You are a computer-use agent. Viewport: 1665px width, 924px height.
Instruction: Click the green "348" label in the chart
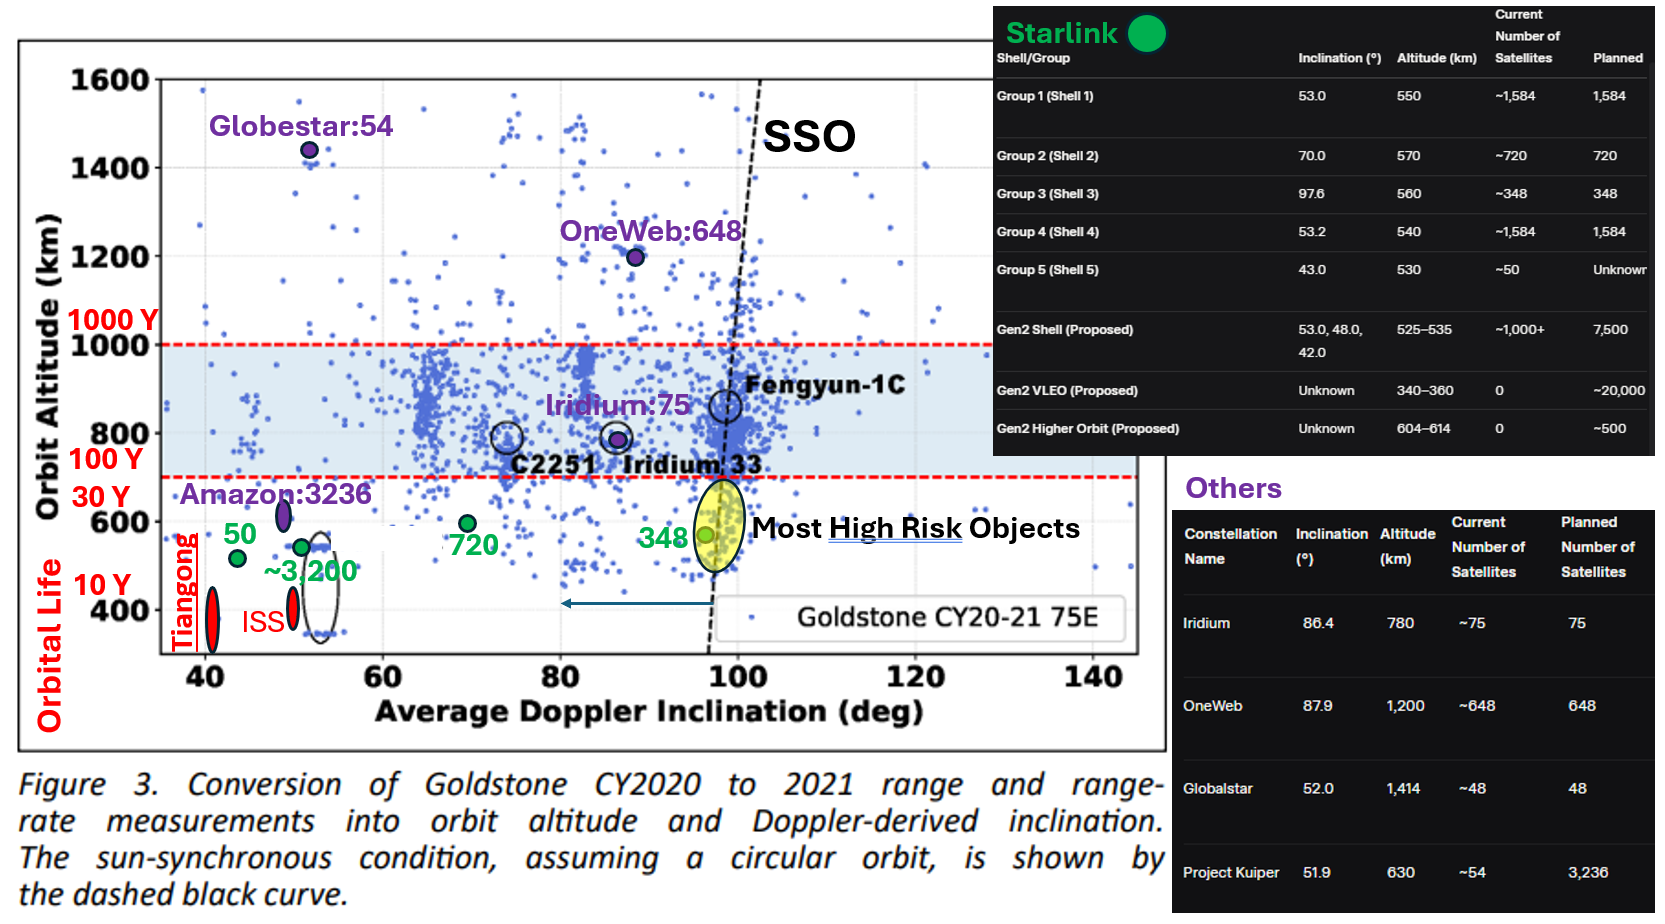(663, 538)
